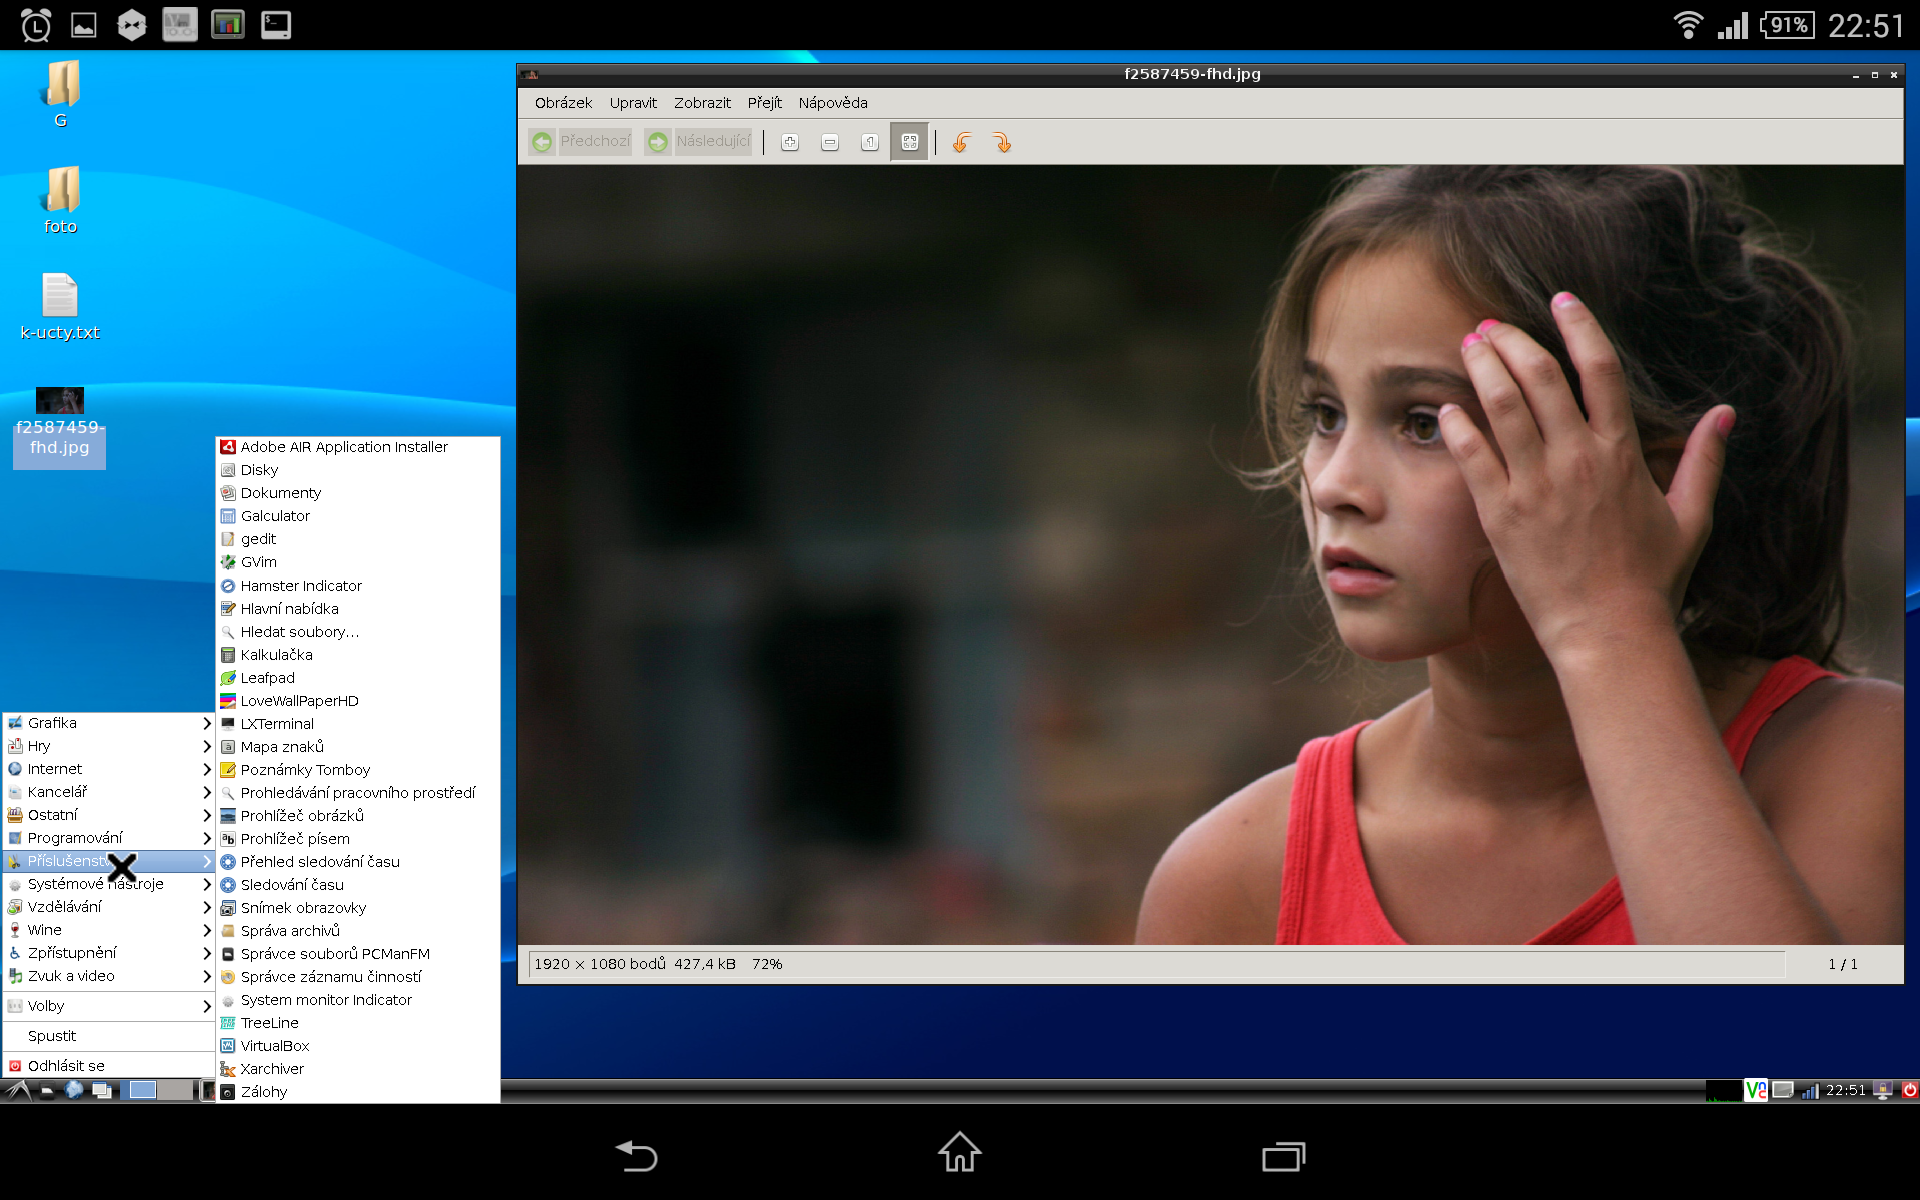Open Prohlížeč obrázků
The image size is (1920, 1200).
358,816
